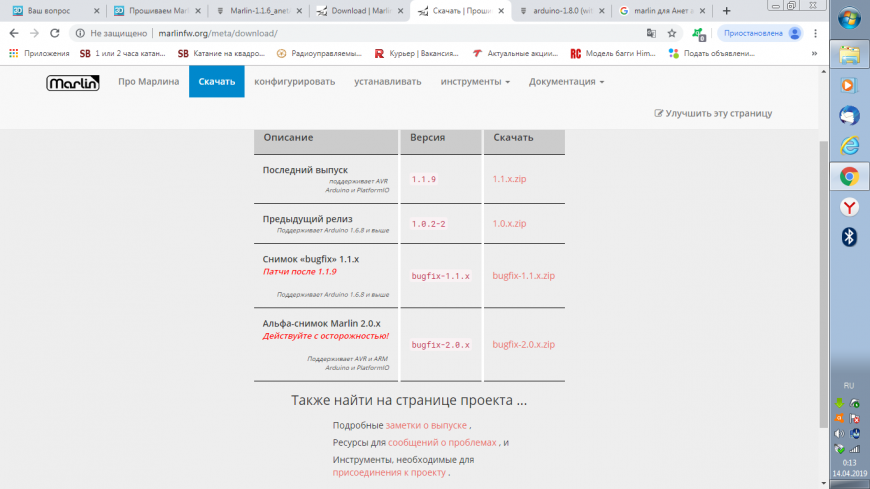Close the 'Прошиваем Marl' tab

point(198,11)
